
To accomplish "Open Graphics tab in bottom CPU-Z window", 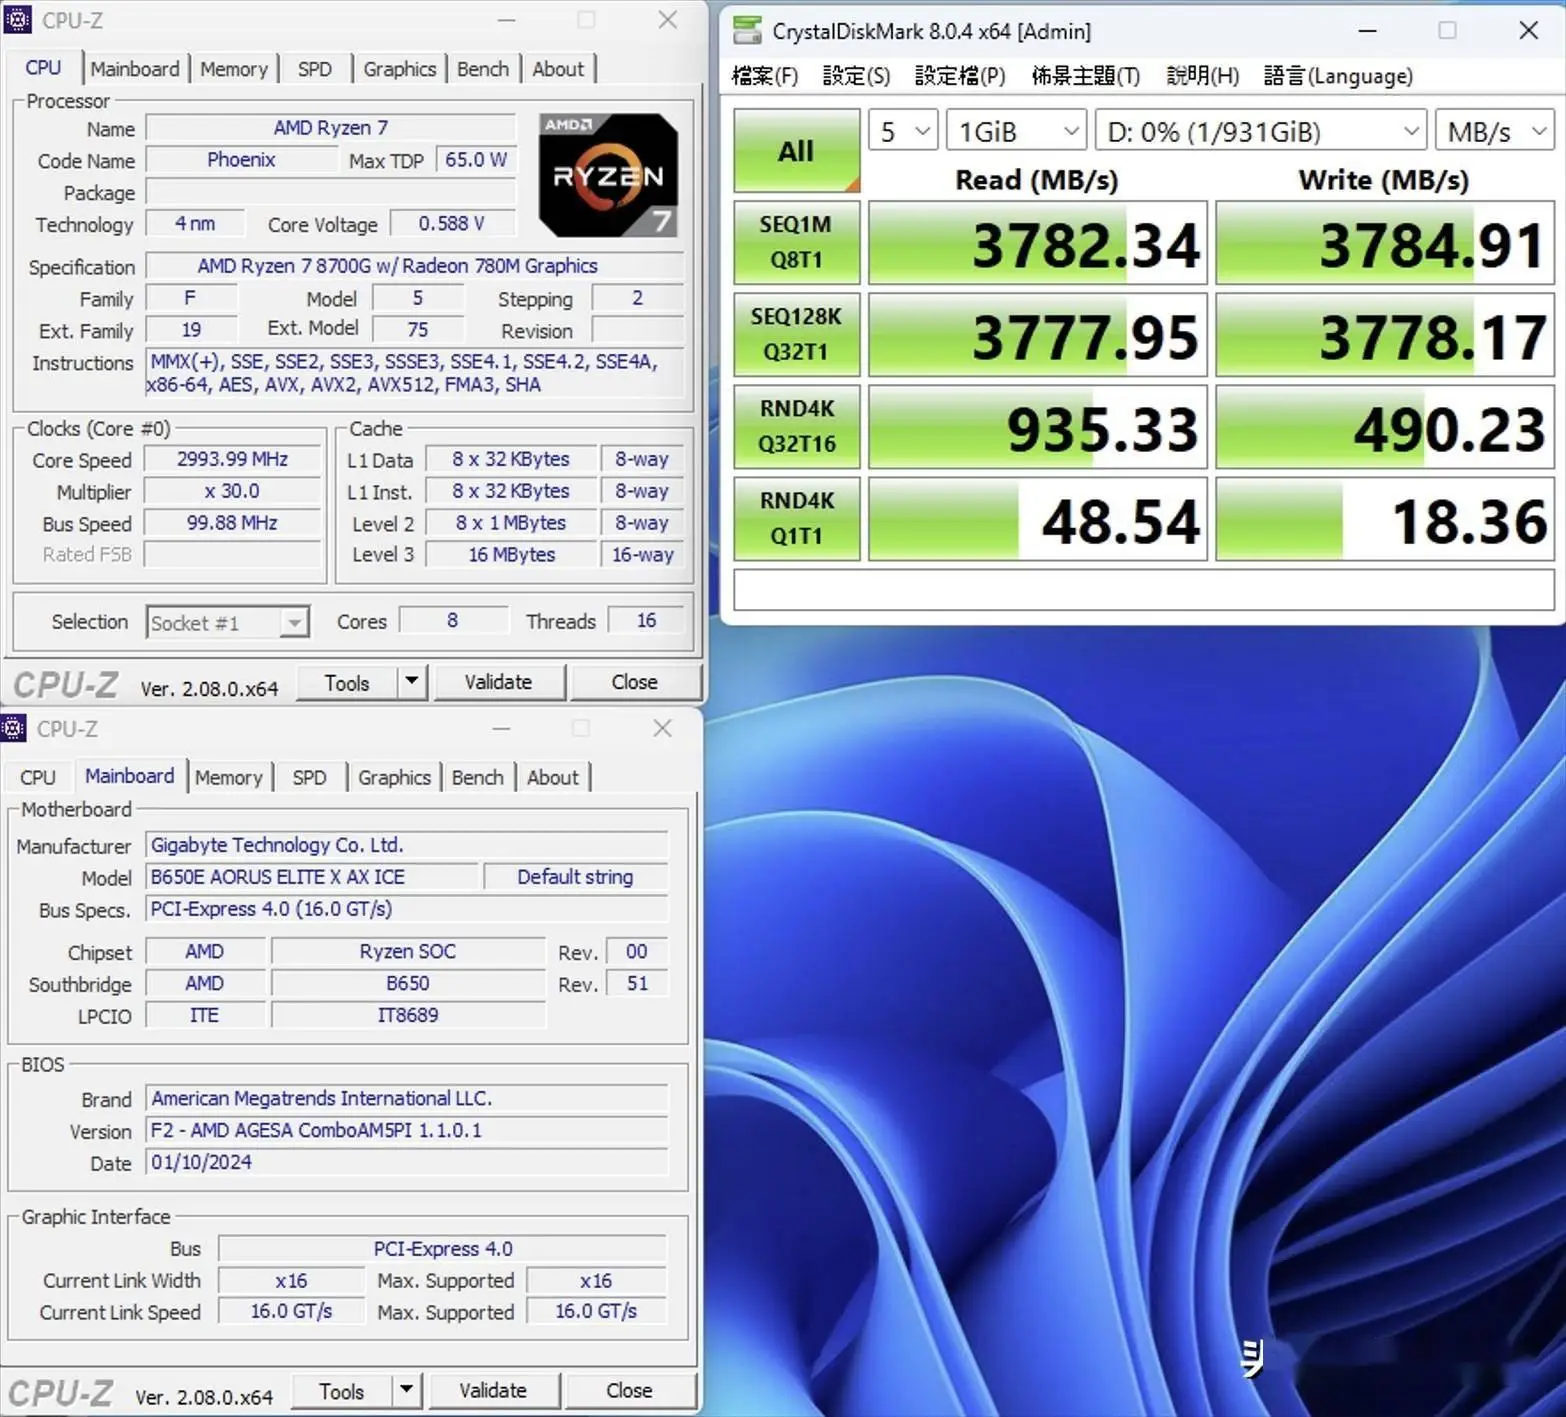I will point(394,777).
